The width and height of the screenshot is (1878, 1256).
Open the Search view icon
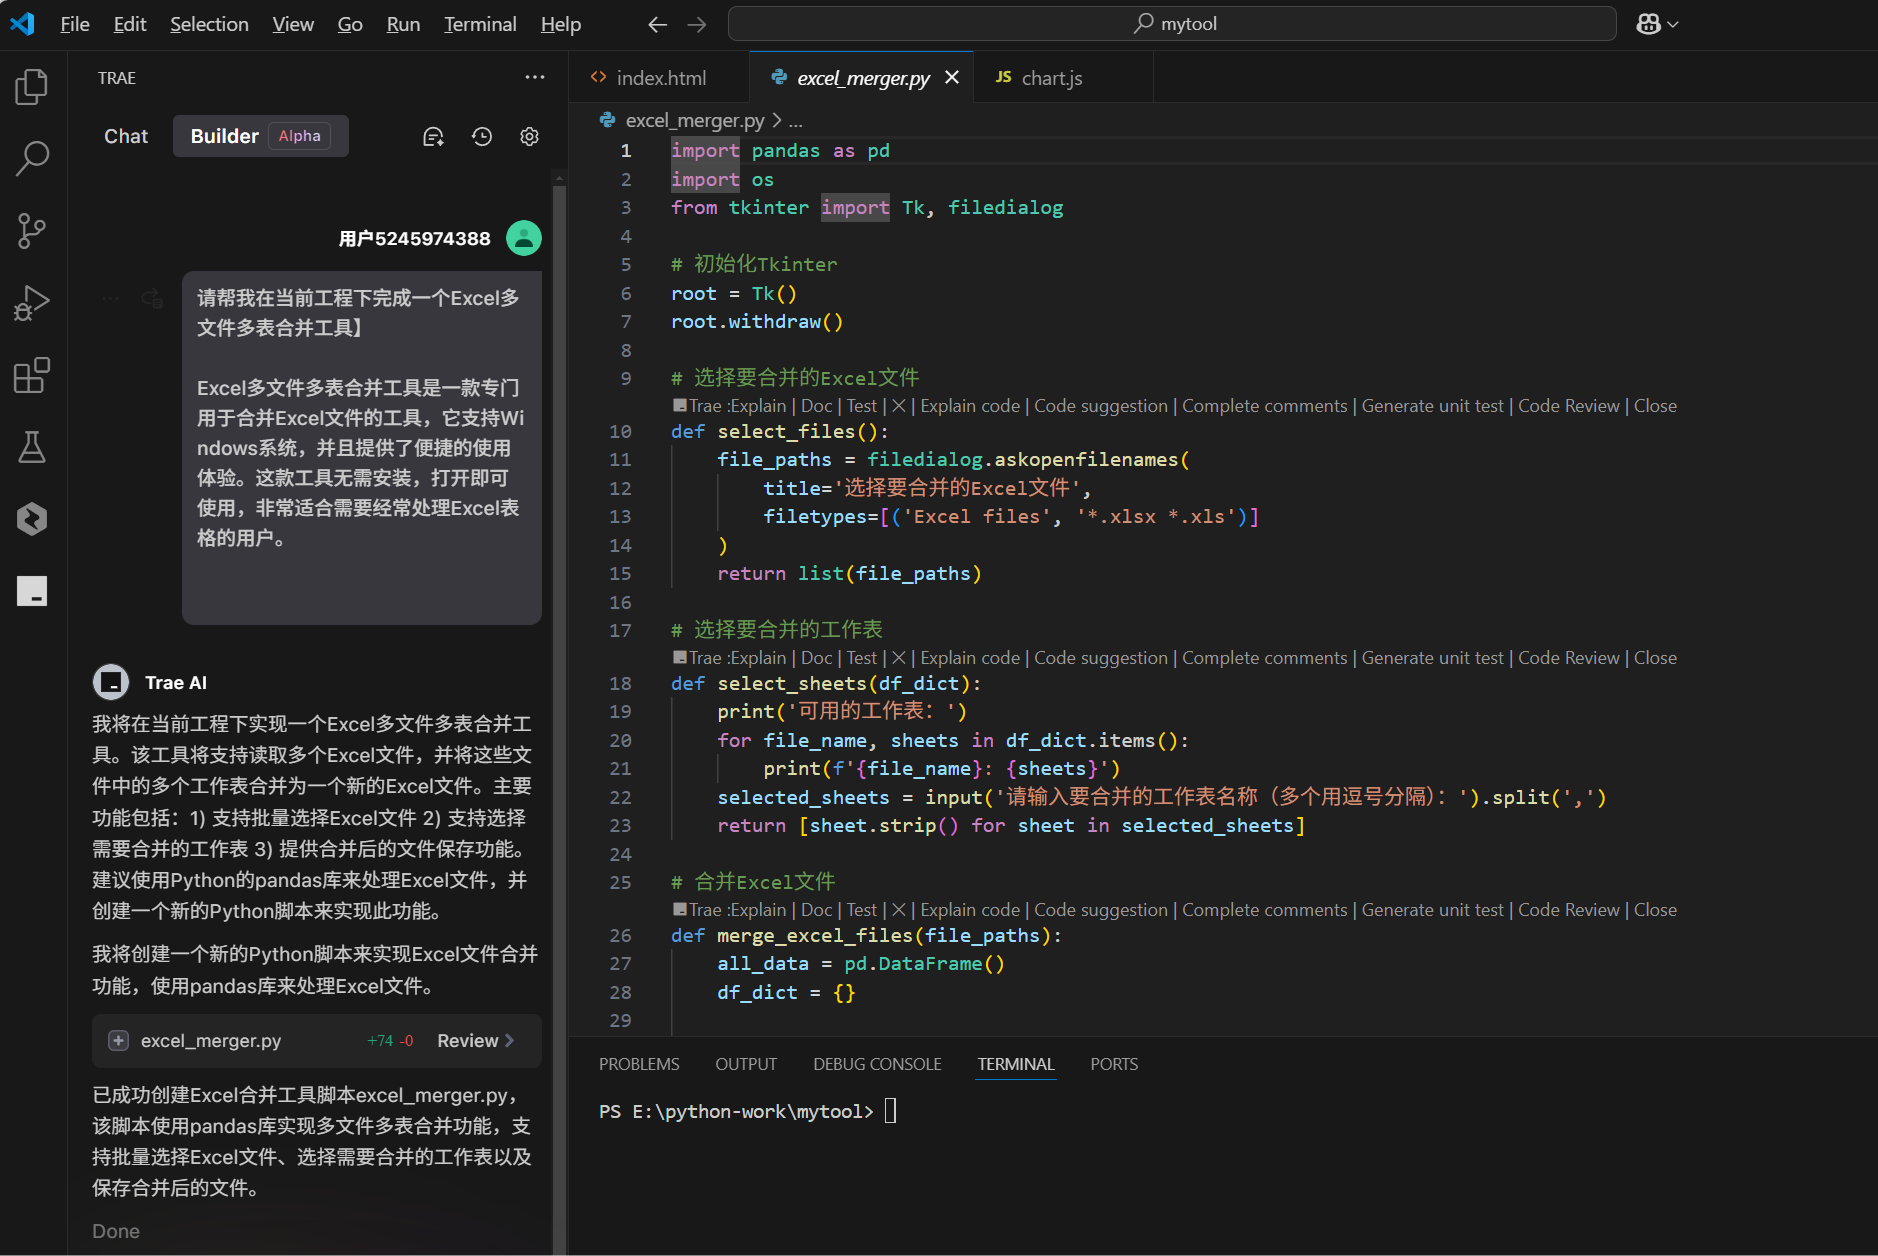32,158
